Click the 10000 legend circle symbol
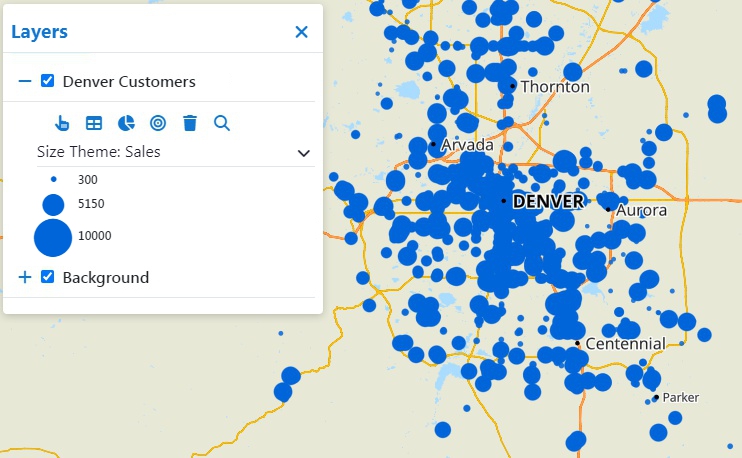 53,237
